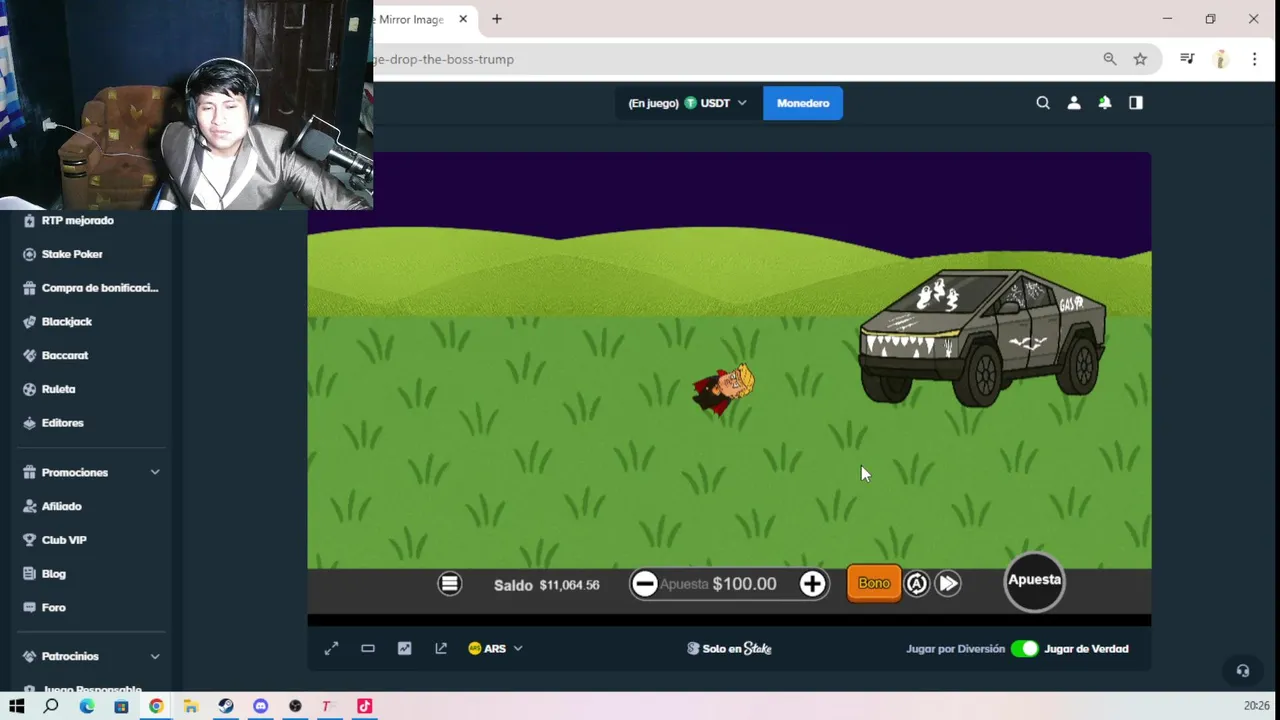Open Discord from the taskbar

pos(261,706)
